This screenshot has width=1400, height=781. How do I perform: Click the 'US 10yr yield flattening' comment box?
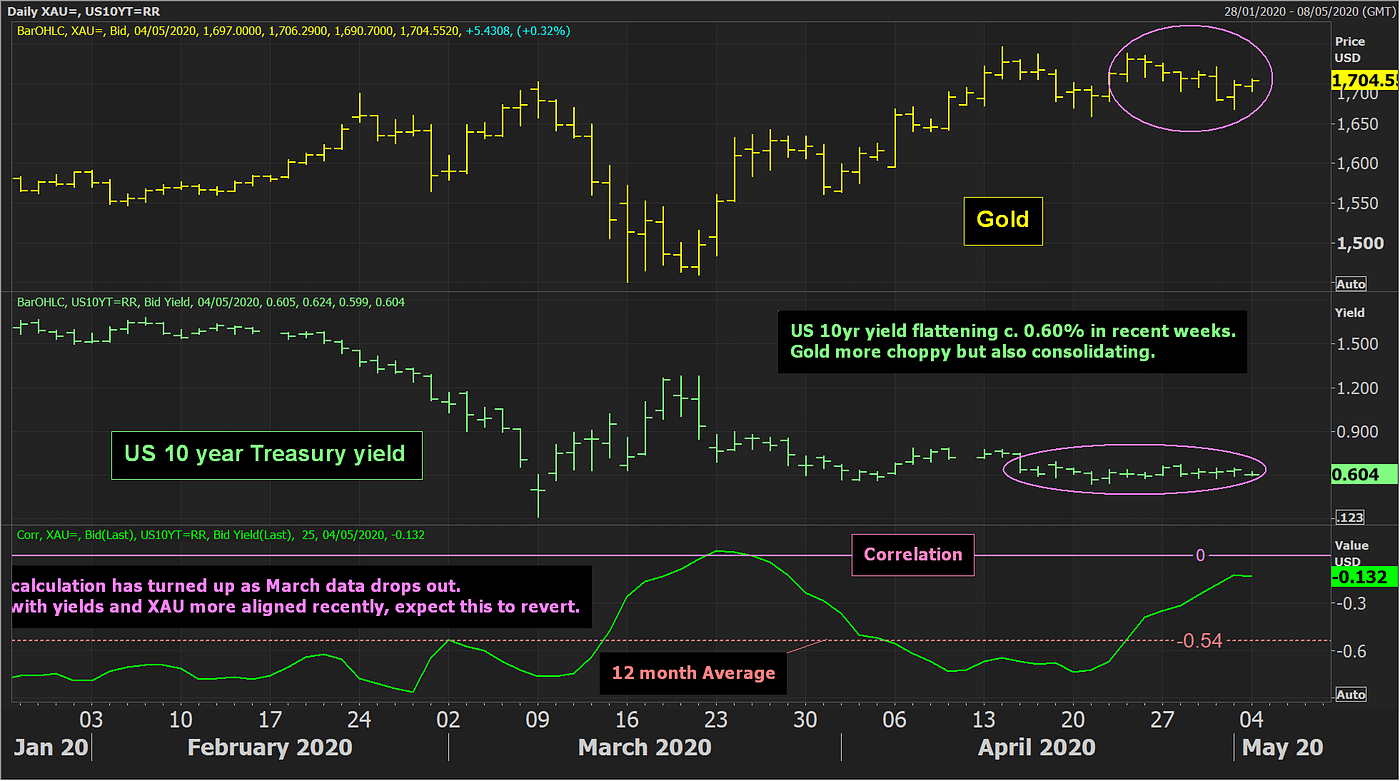(1012, 342)
